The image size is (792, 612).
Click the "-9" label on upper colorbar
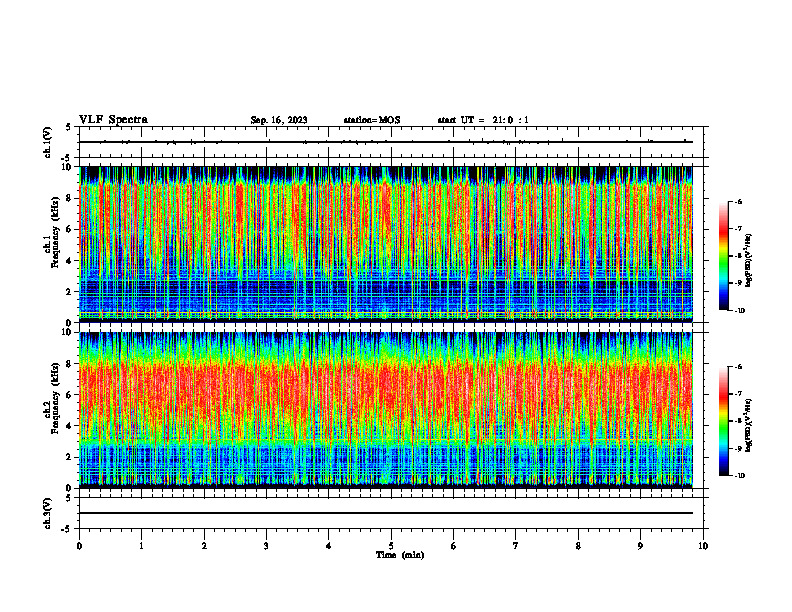pos(739,283)
